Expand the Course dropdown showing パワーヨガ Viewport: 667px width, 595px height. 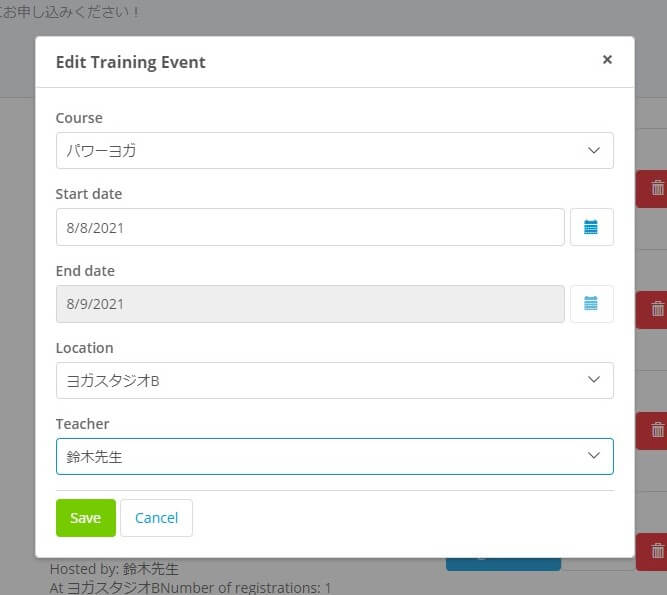click(334, 151)
